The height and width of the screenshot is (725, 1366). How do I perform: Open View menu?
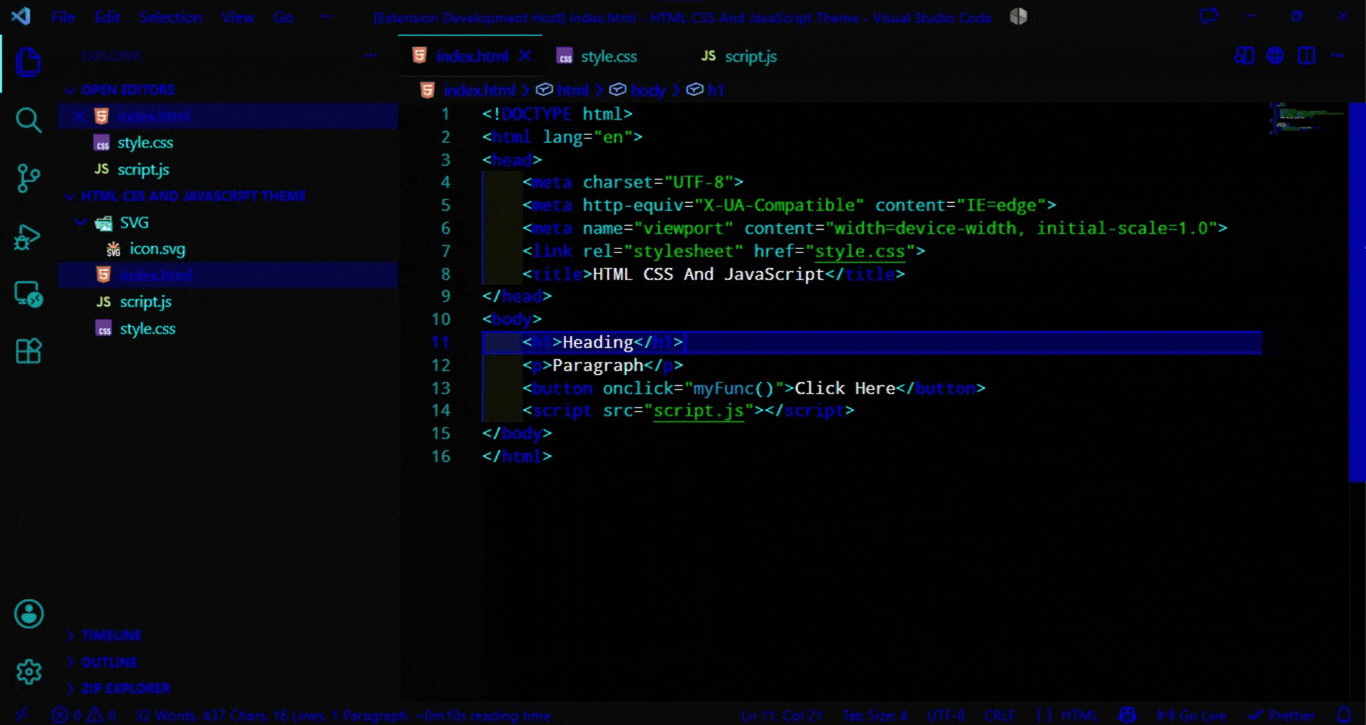click(237, 17)
